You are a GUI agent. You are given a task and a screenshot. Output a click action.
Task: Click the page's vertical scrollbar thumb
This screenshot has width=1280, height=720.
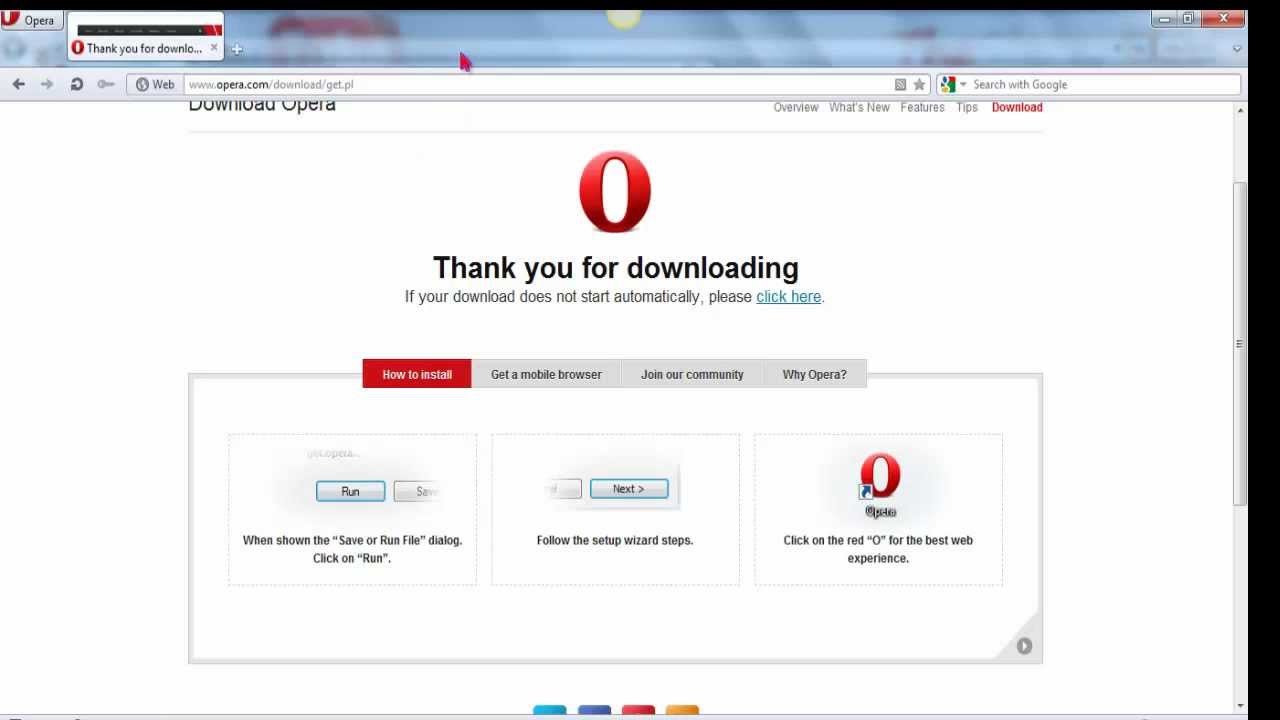coord(1240,342)
